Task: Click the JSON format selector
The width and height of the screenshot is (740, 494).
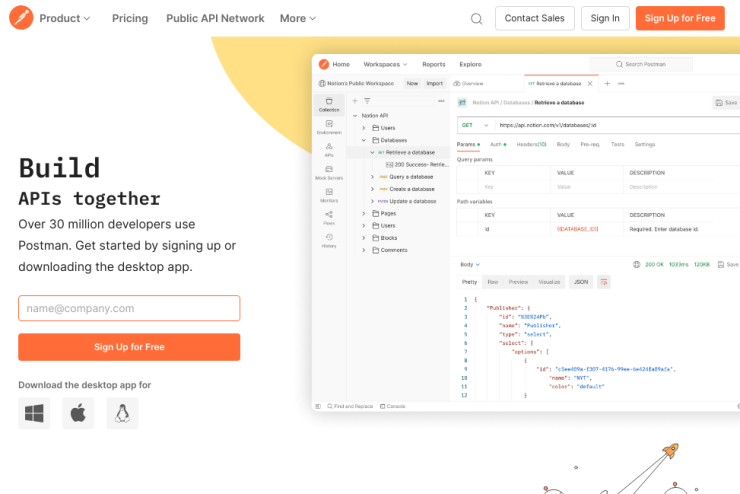Action: pos(581,282)
